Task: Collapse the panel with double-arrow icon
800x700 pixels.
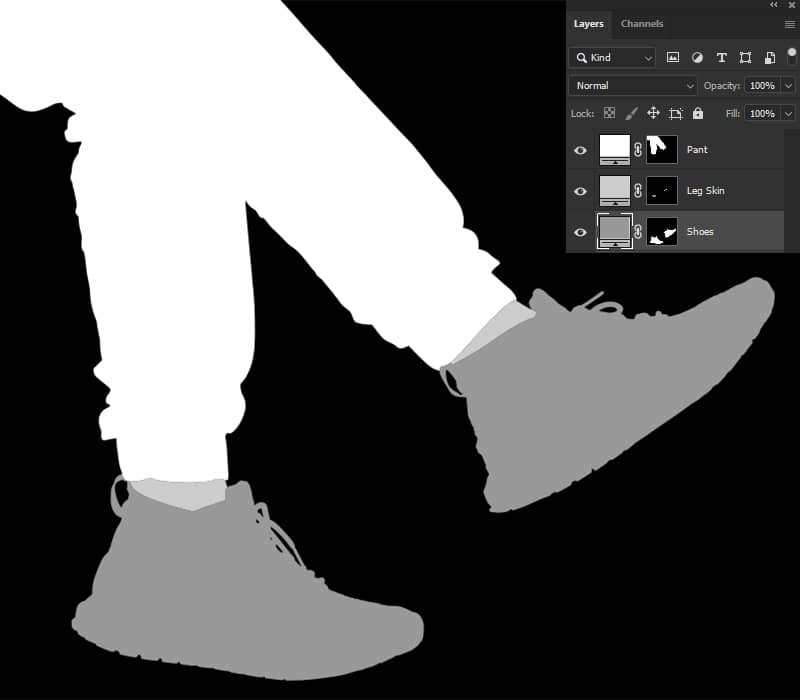Action: coord(774,5)
